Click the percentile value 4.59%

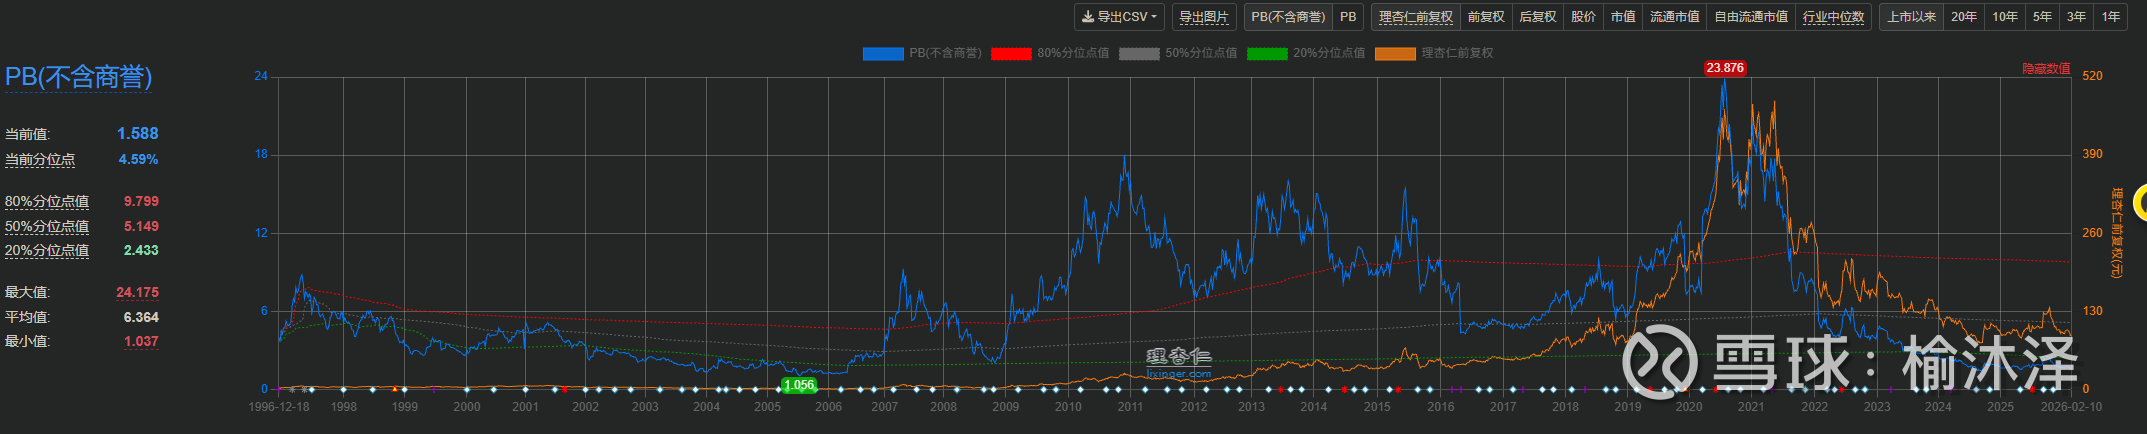coord(138,160)
